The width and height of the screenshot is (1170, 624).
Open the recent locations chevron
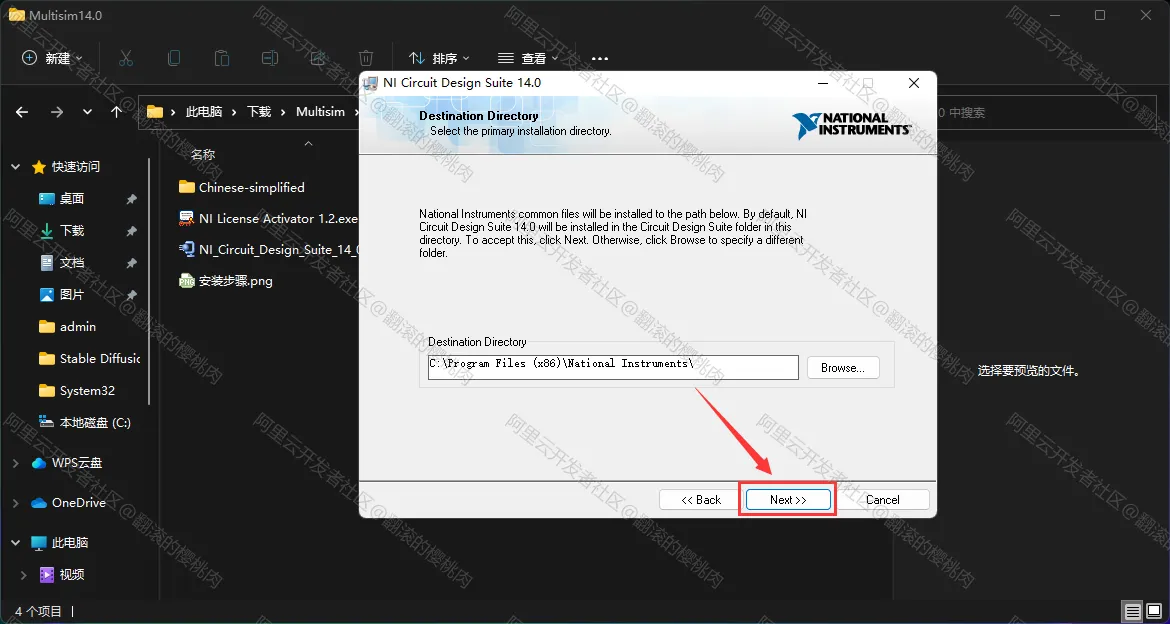[x=87, y=112]
